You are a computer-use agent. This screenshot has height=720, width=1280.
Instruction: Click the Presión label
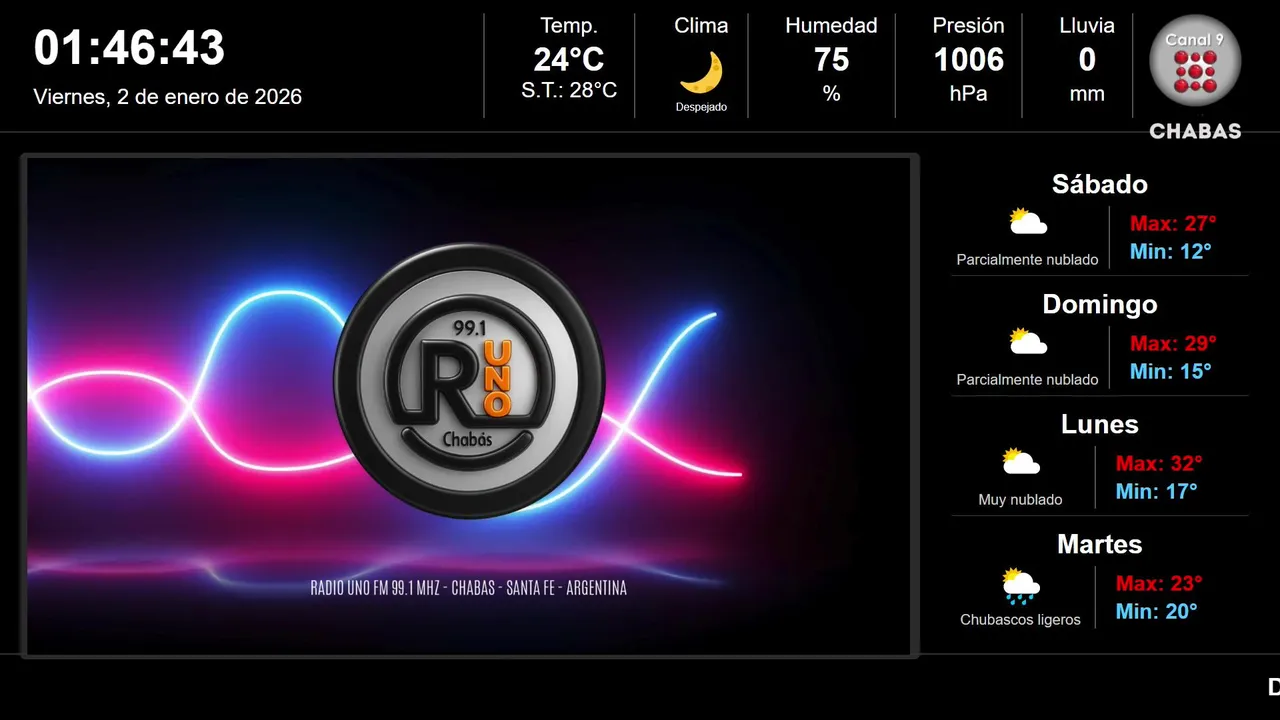coord(968,25)
